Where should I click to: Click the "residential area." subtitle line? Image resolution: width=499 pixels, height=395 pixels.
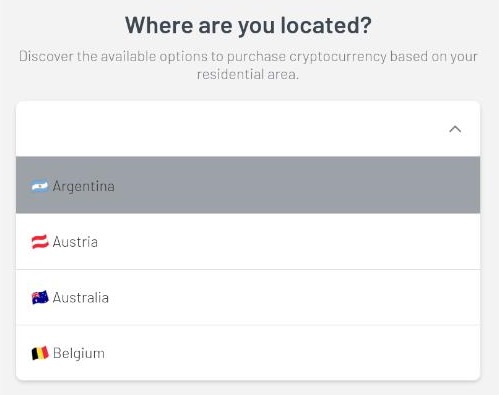coord(248,74)
